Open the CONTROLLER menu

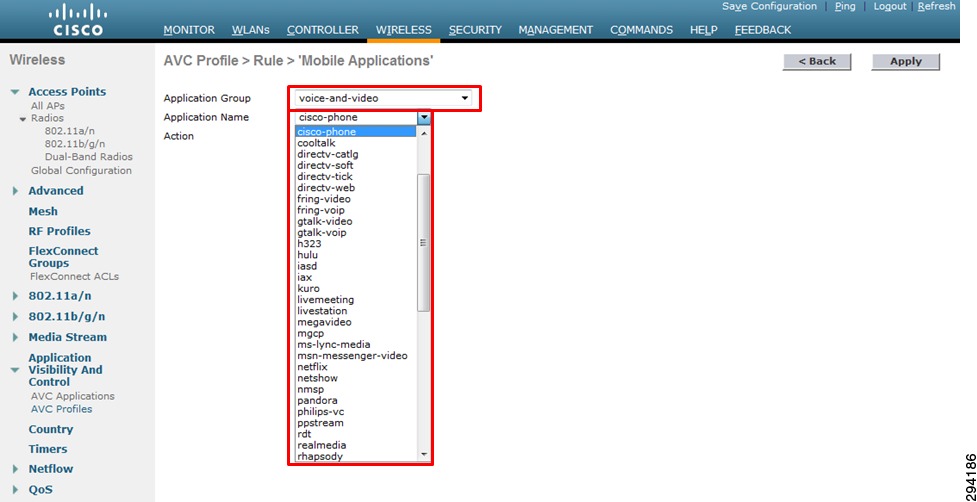point(323,30)
